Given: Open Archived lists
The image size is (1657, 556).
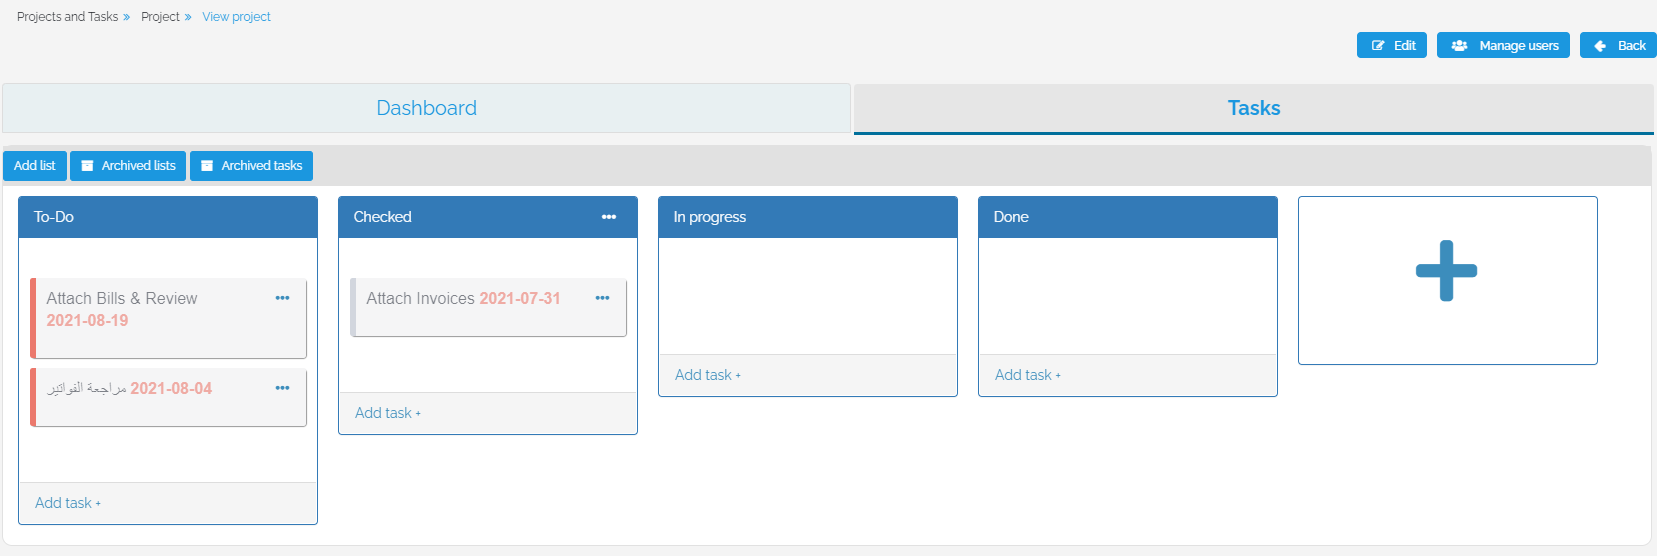Looking at the screenshot, I should point(128,166).
